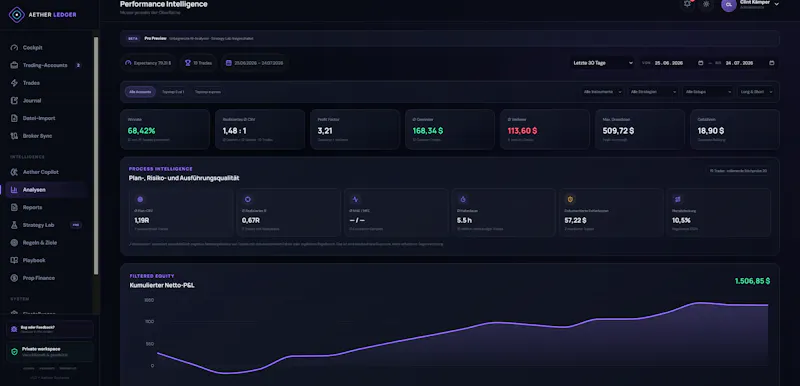The image size is (800, 386).
Task: Click the Profit Factor 3,21 card
Action: (x=355, y=130)
